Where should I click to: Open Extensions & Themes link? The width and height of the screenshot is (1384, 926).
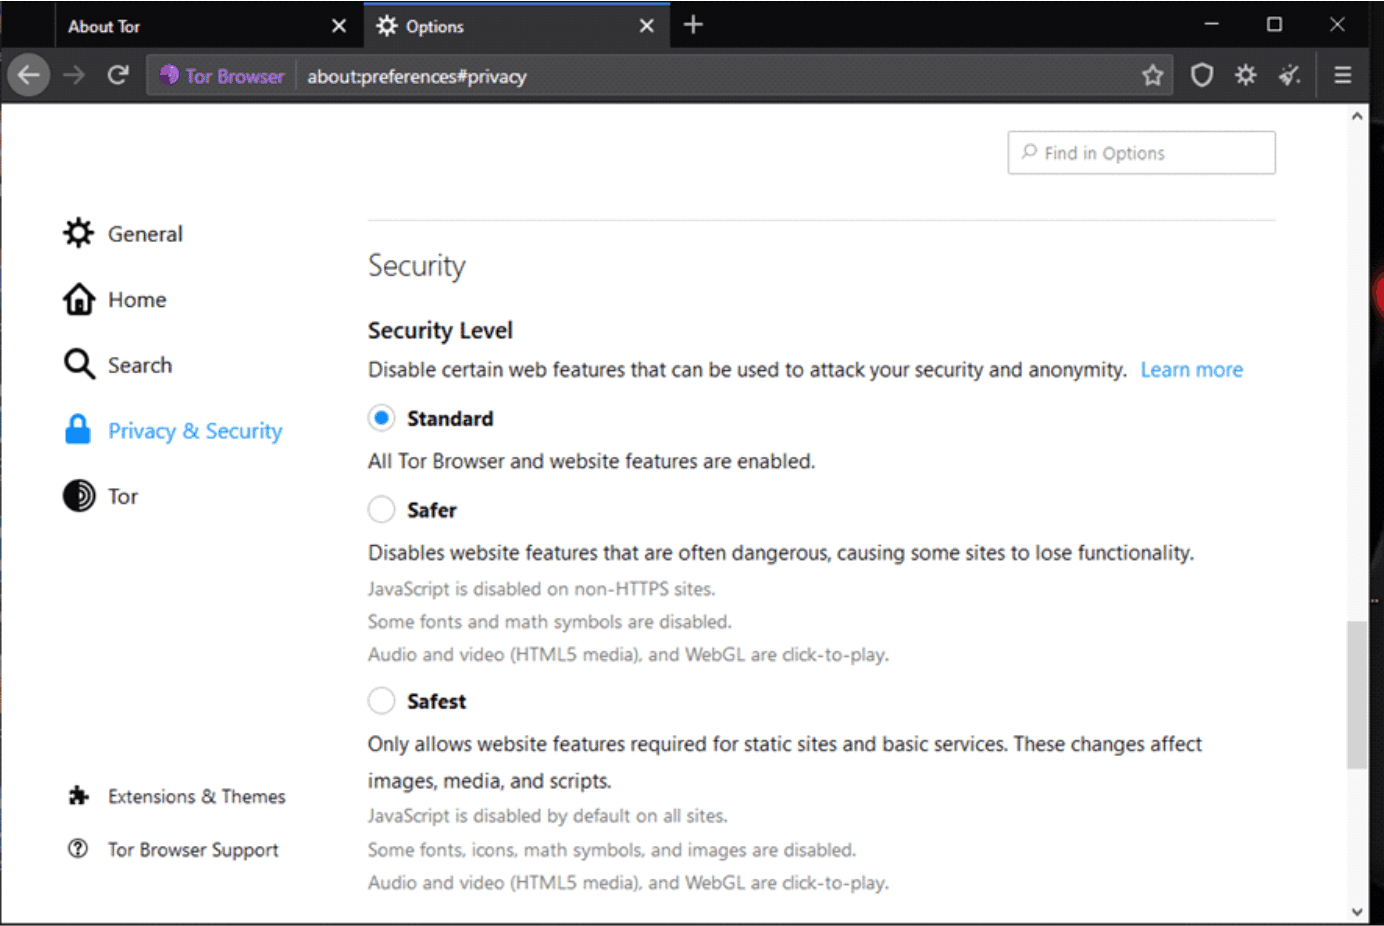[177, 796]
